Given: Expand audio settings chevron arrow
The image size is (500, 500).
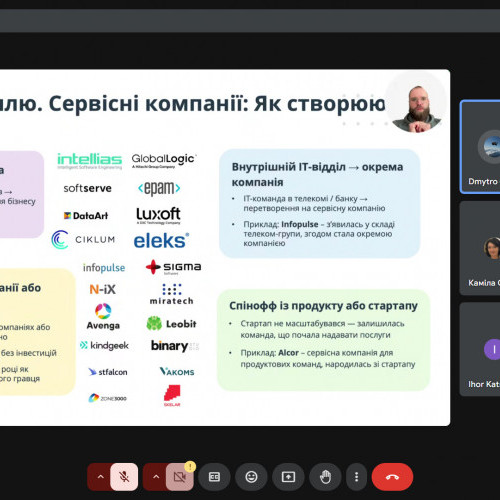Looking at the screenshot, I should [100, 477].
